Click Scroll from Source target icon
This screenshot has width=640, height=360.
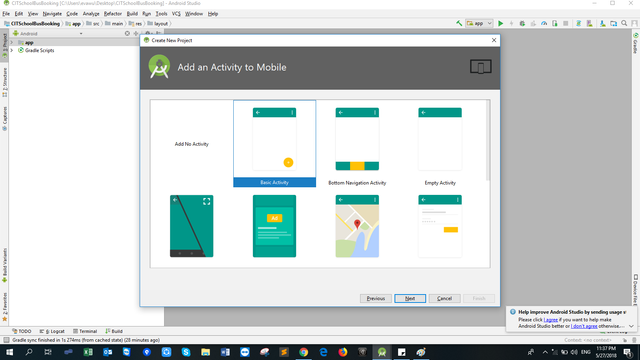(x=127, y=33)
